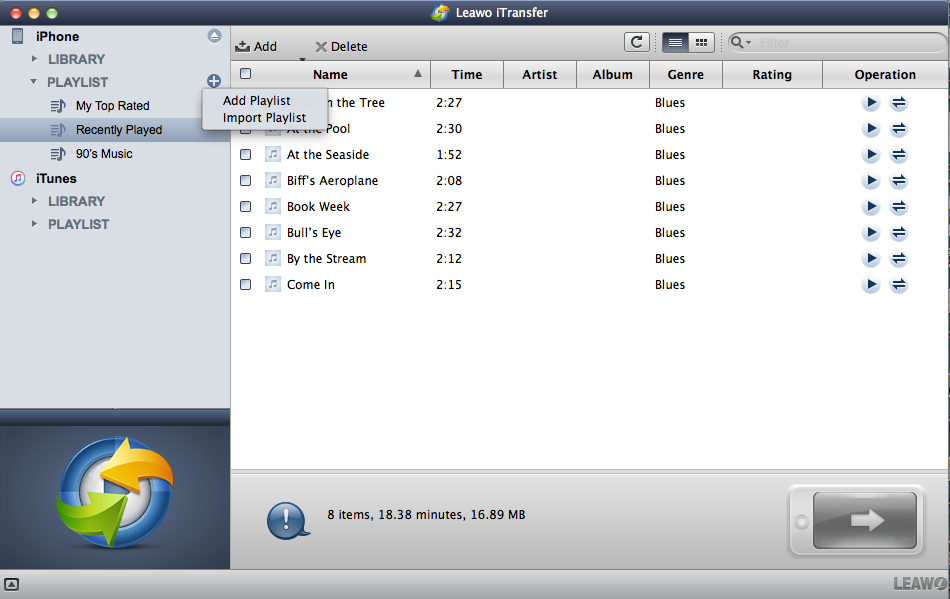Choose Import Playlist from popup menu
This screenshot has height=599, width=950.
264,118
